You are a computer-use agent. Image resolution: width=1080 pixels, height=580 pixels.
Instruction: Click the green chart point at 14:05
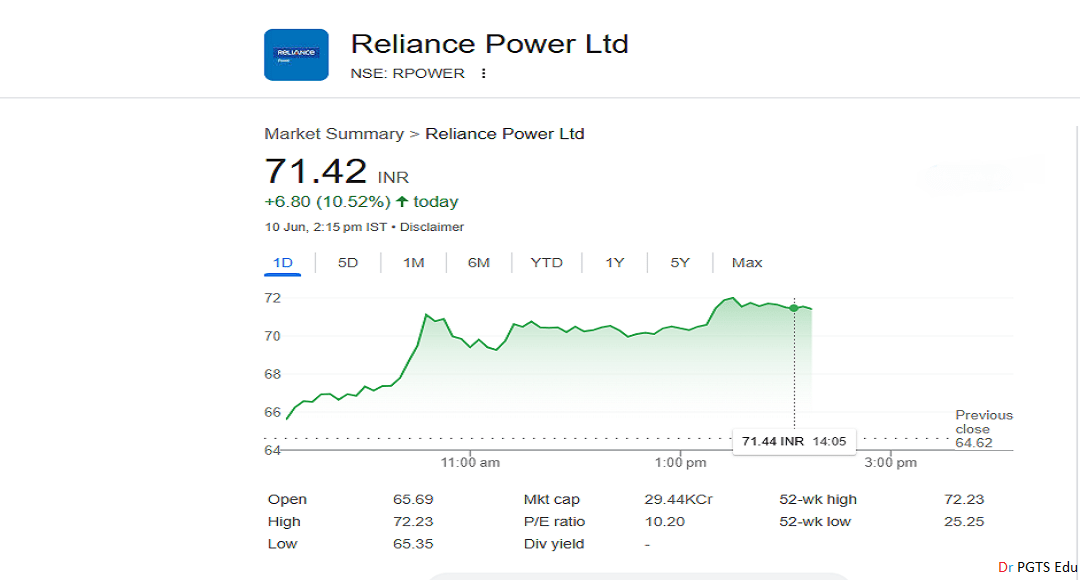[794, 308]
